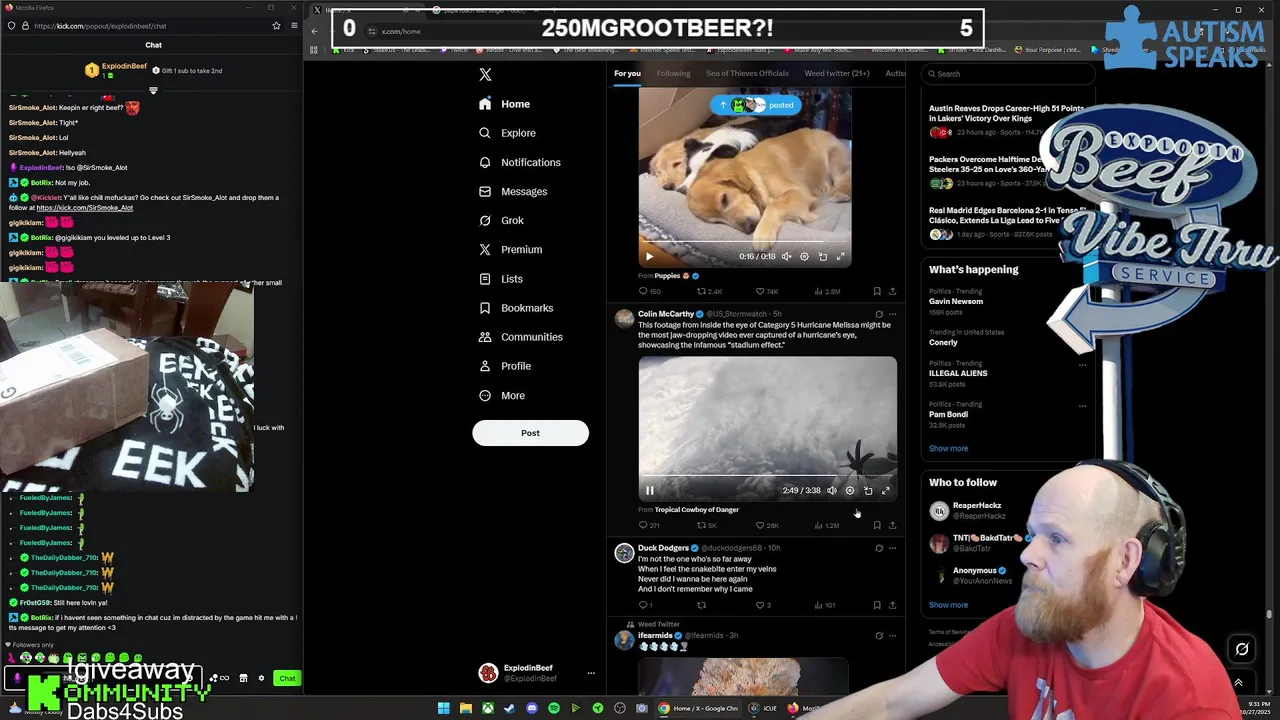Click the X logo in sidebar
This screenshot has height=720, width=1280.
tap(485, 75)
